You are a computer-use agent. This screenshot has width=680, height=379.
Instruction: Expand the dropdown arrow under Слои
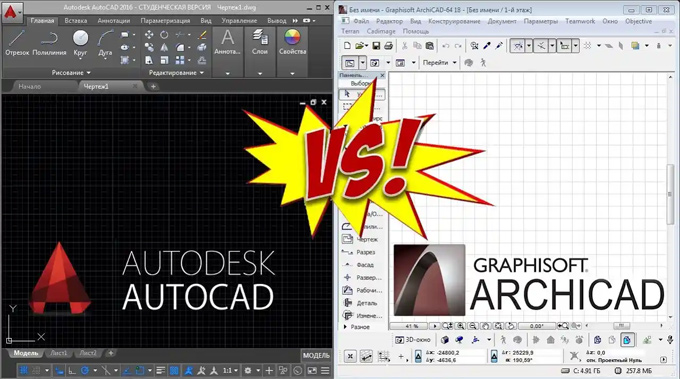coord(260,74)
